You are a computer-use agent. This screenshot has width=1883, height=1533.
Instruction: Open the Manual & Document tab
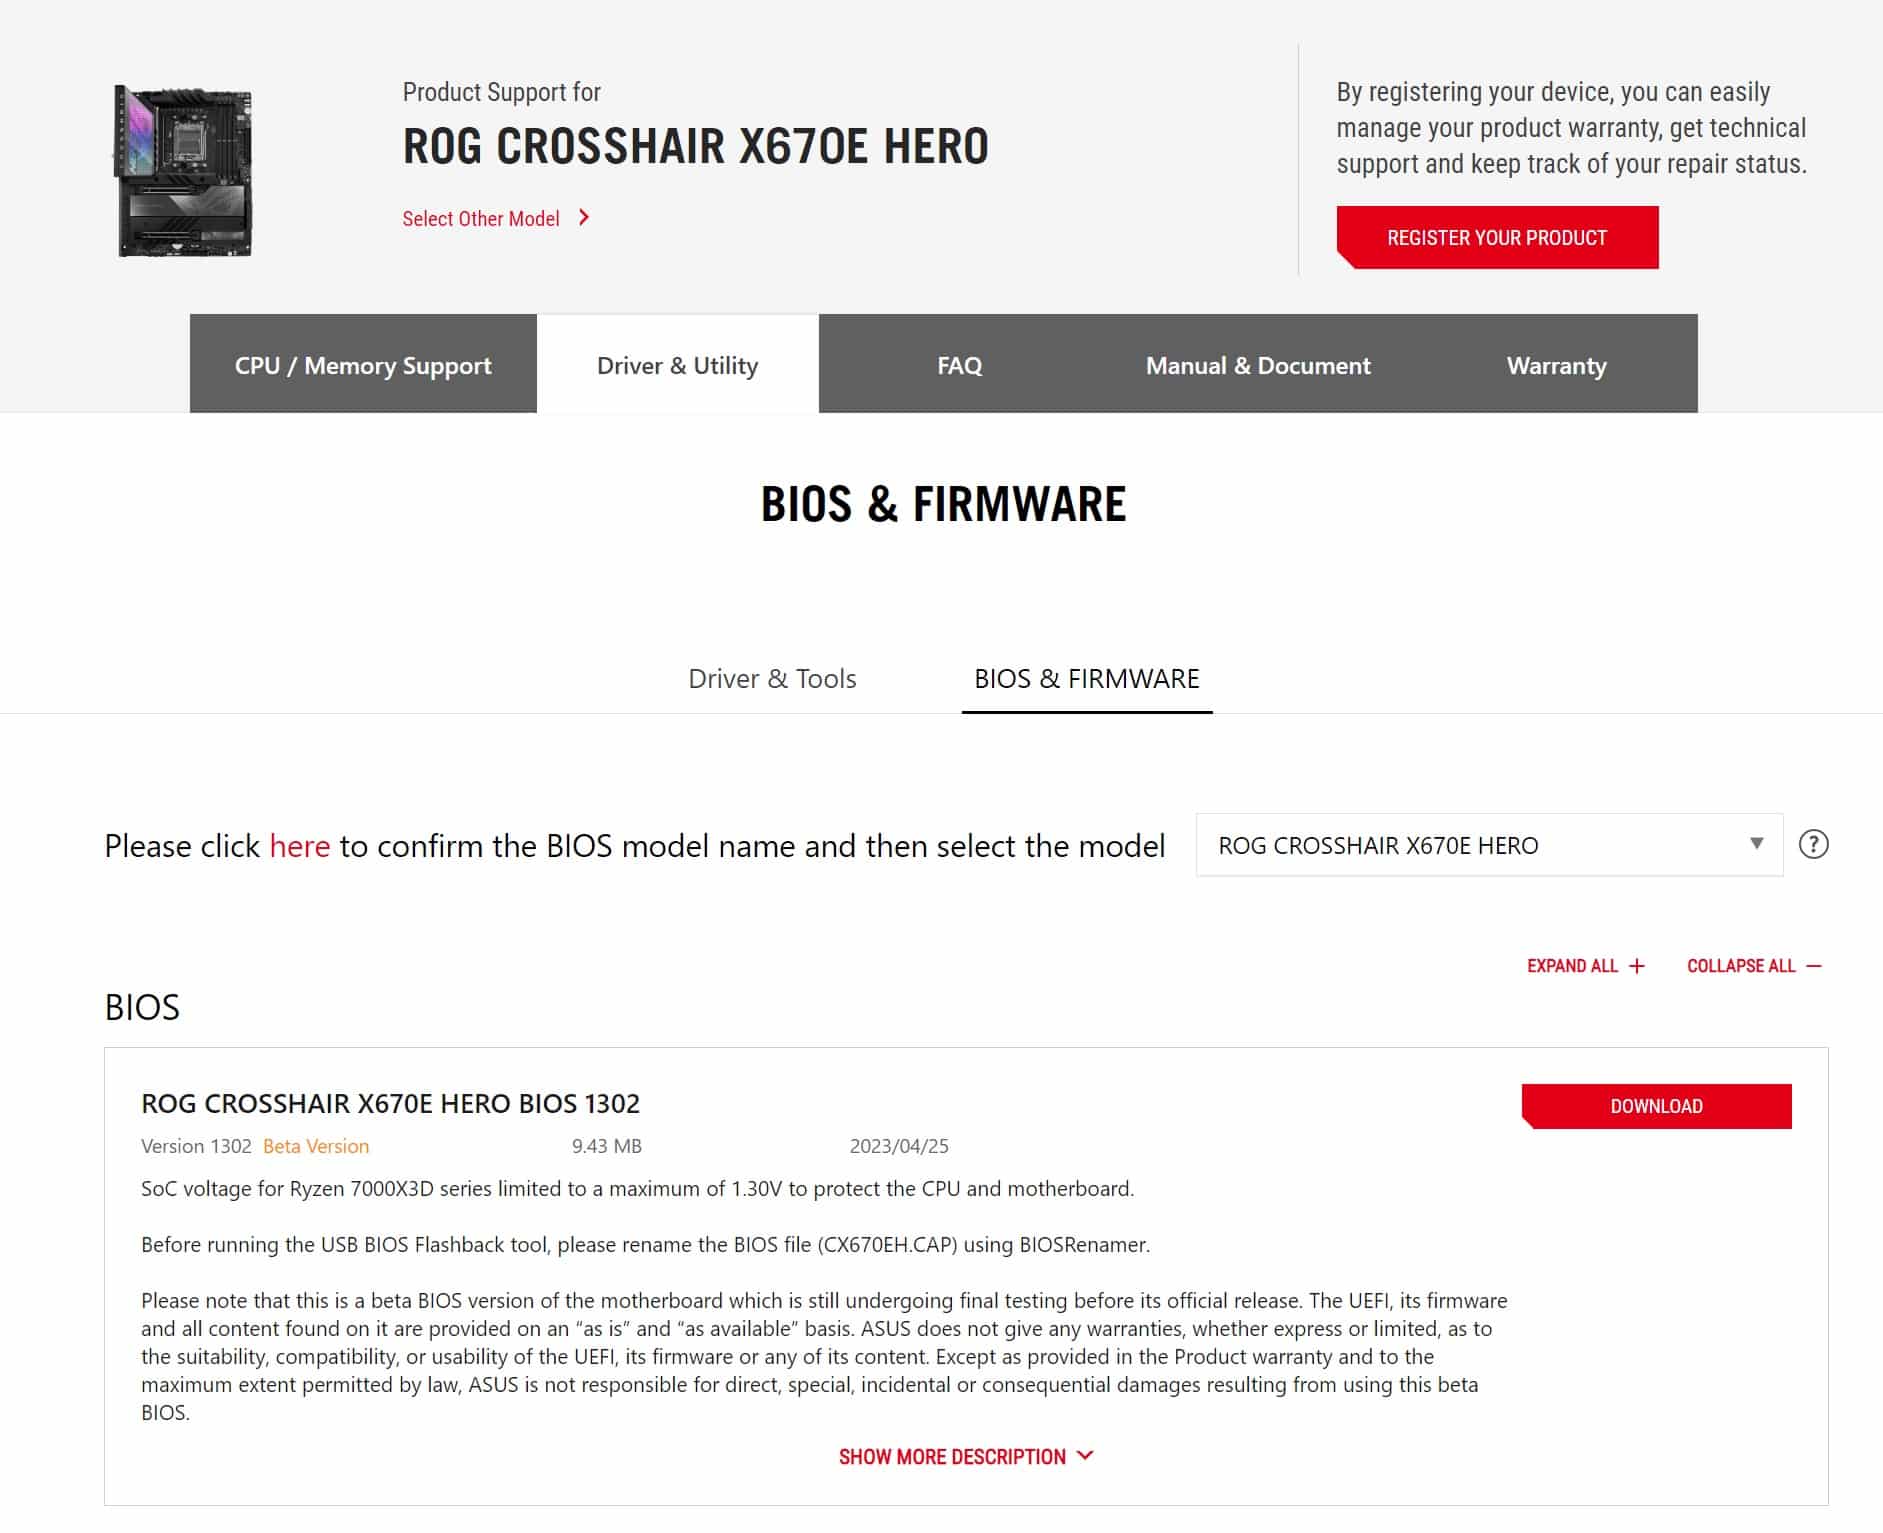(x=1258, y=365)
